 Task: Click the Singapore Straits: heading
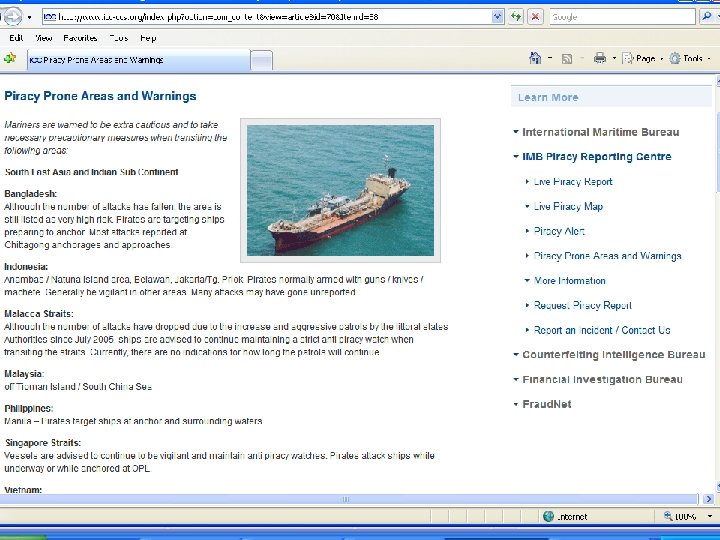[x=43, y=443]
